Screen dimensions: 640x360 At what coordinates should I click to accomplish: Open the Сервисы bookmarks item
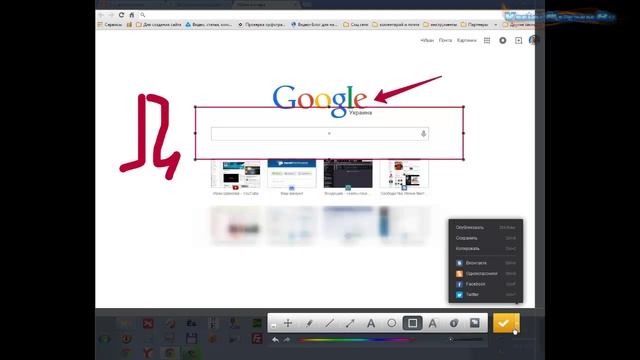point(110,24)
